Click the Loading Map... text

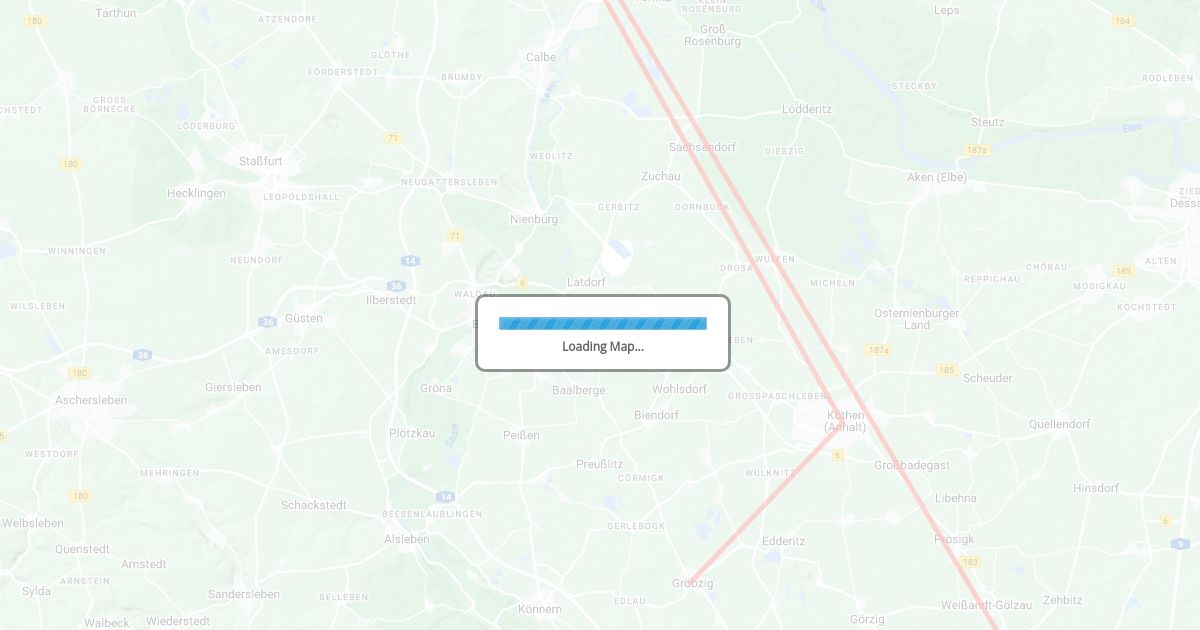click(603, 347)
